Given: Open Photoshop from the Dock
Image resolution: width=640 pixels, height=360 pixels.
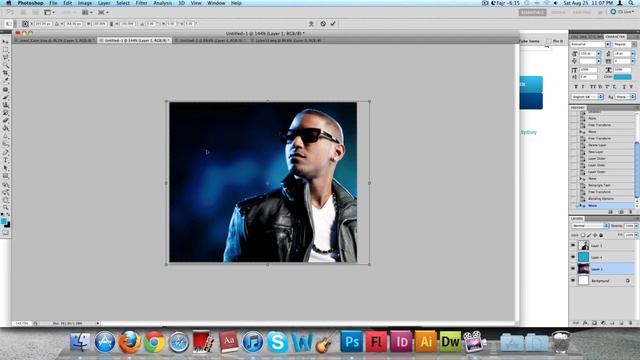Looking at the screenshot, I should [x=351, y=341].
